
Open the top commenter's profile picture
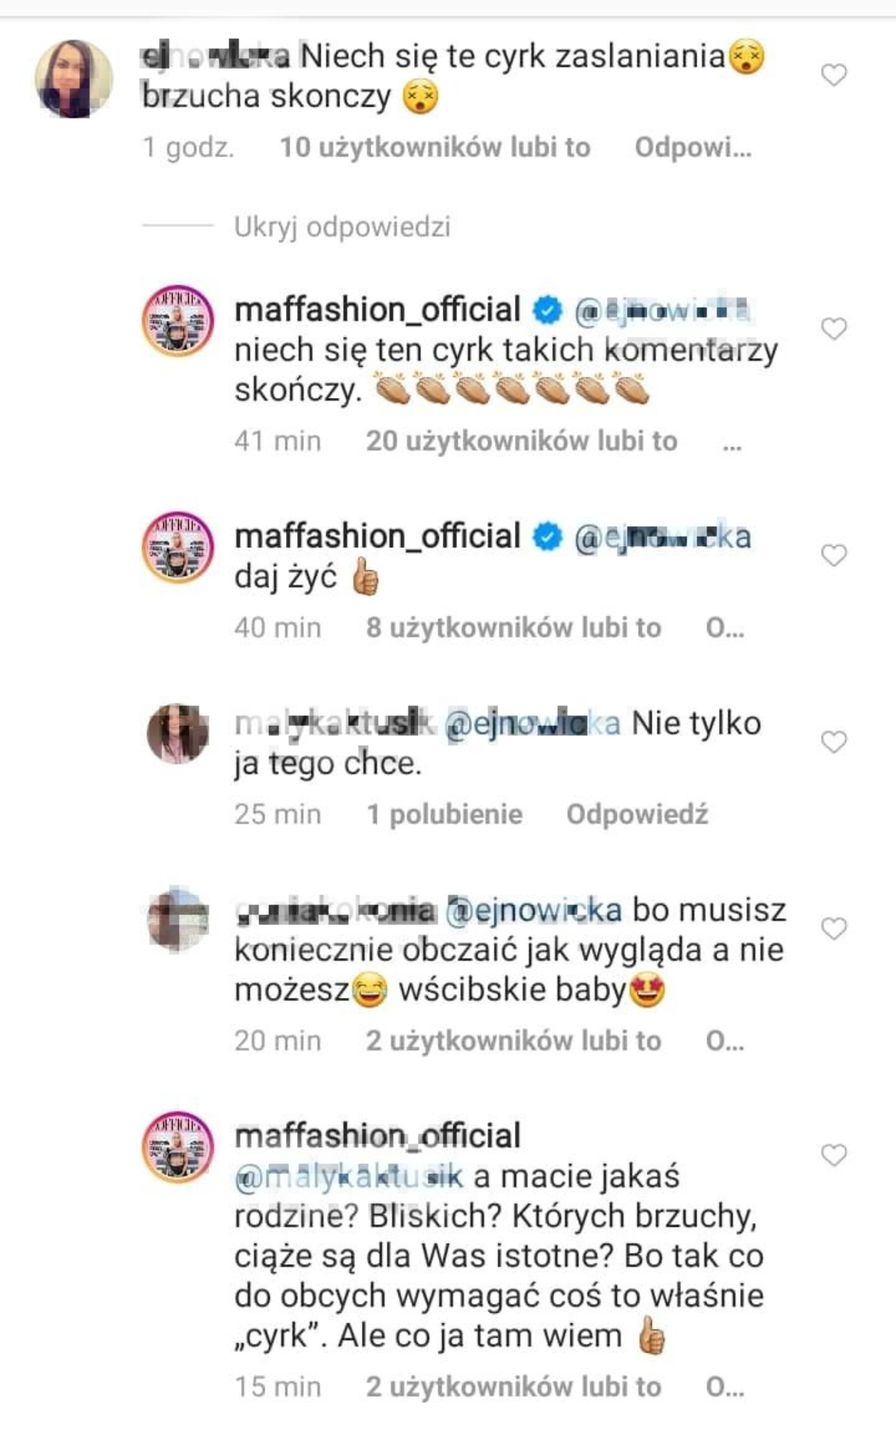74,79
